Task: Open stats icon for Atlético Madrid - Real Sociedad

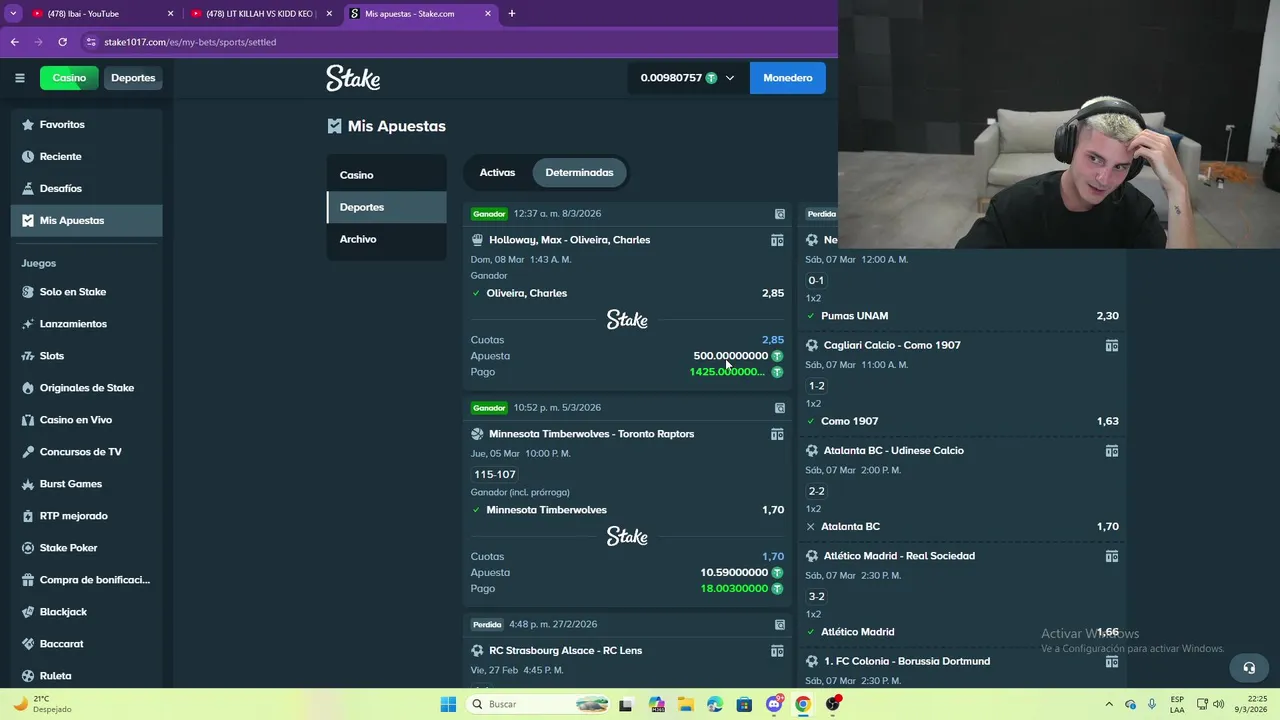Action: [1111, 556]
